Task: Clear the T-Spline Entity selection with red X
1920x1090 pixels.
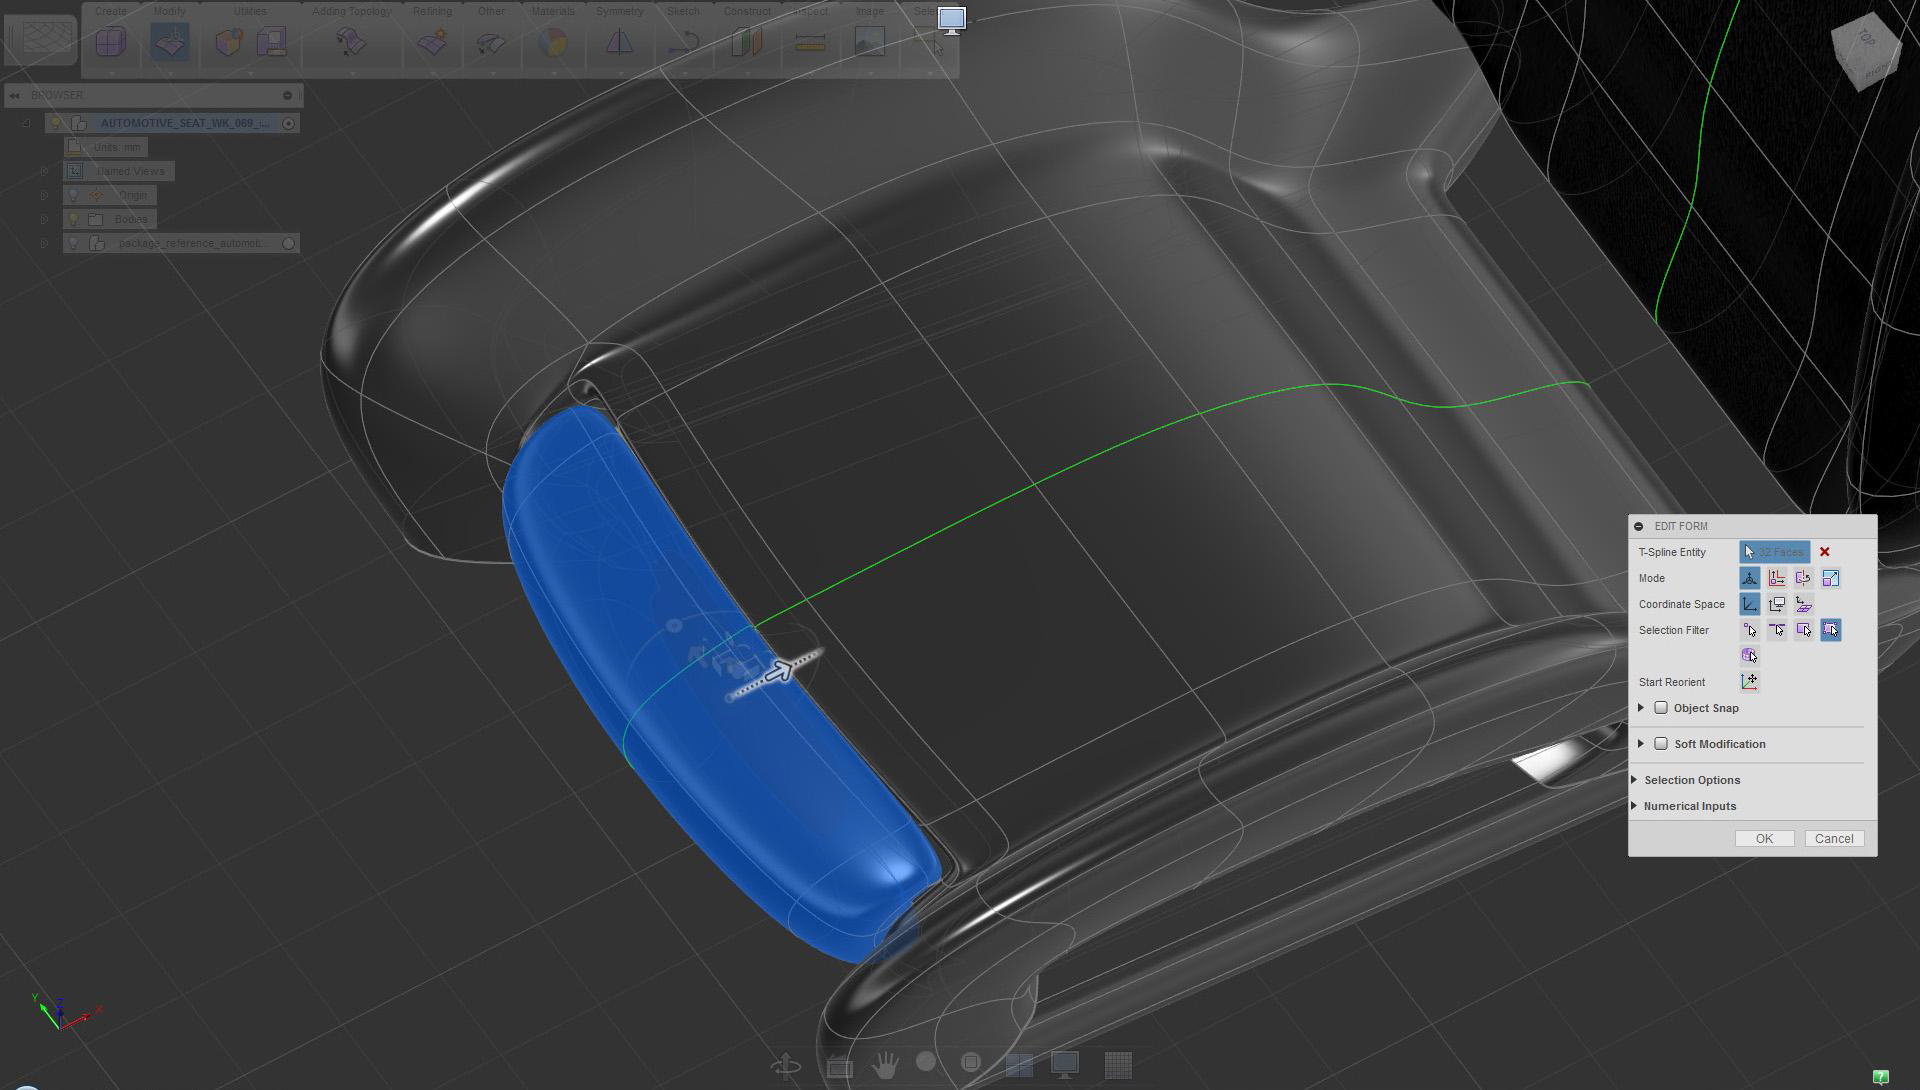Action: [1824, 552]
